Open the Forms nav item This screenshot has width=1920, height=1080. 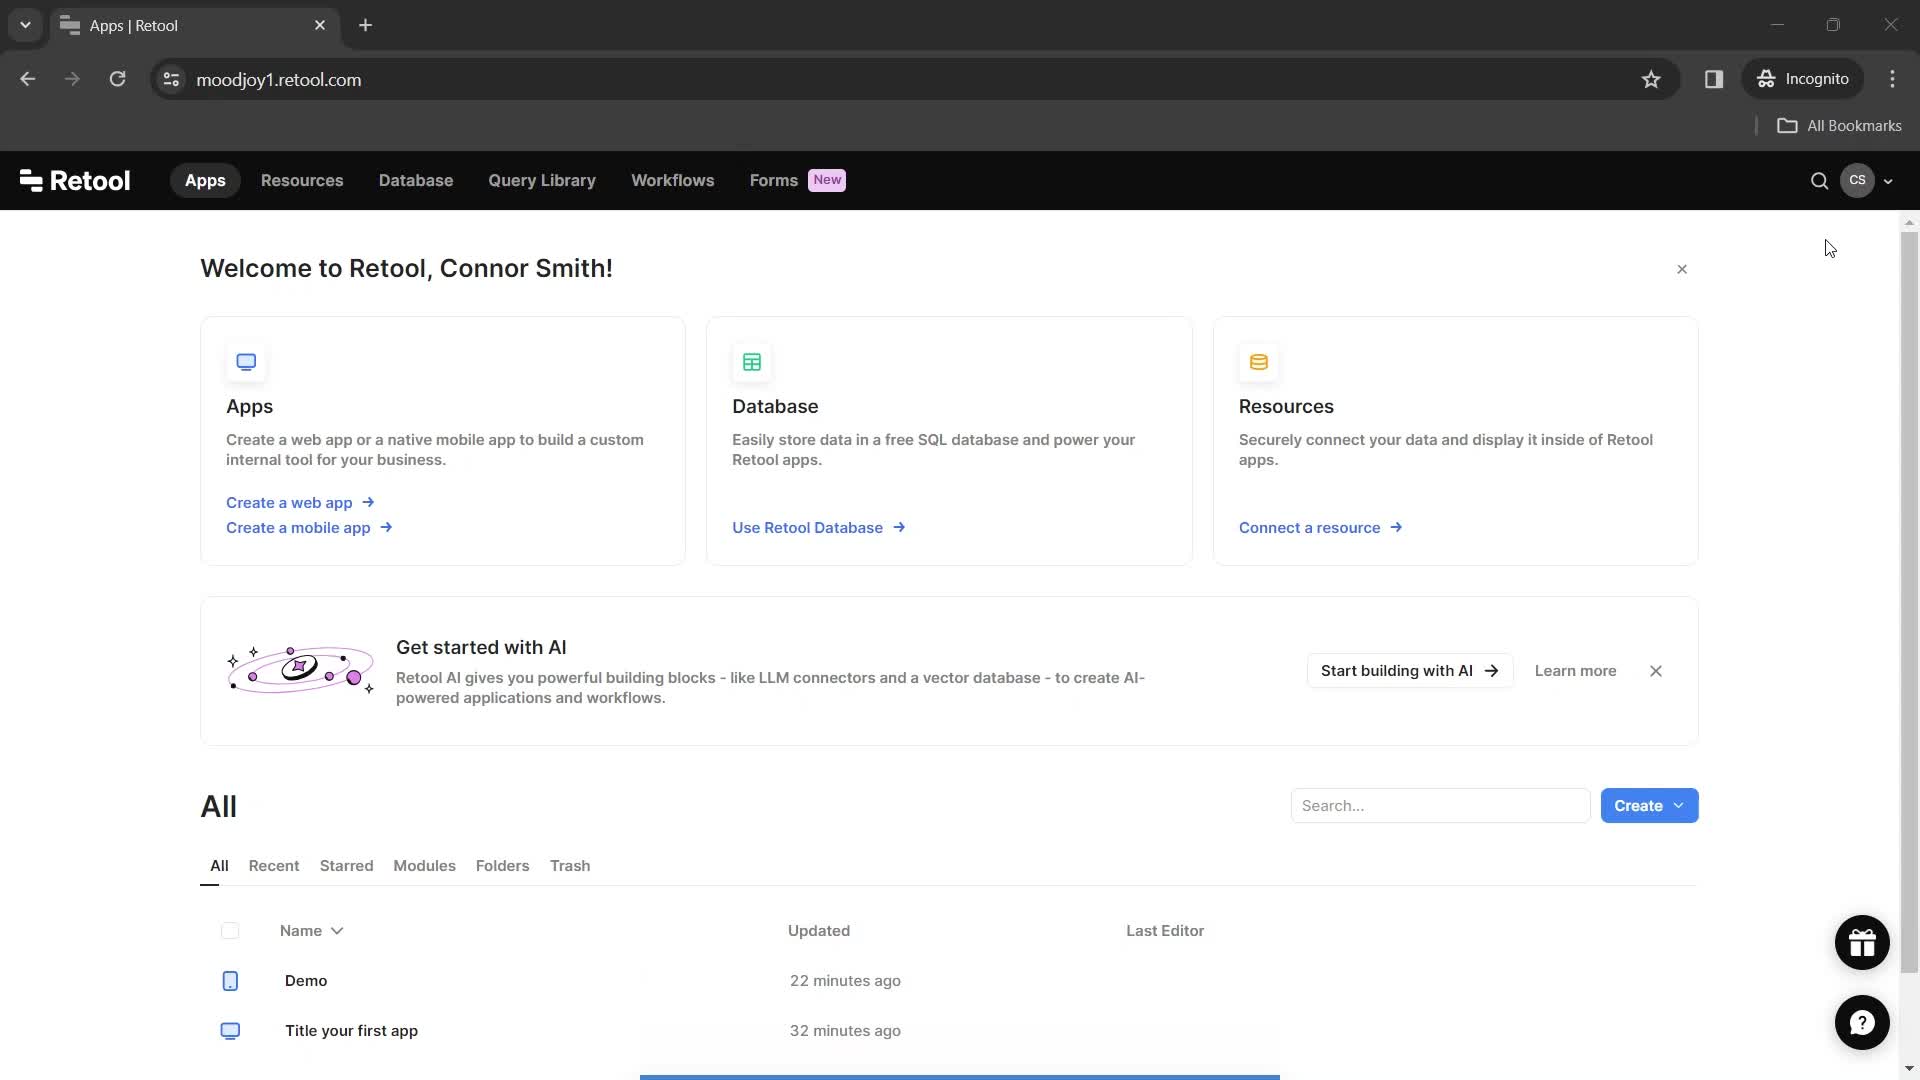774,180
